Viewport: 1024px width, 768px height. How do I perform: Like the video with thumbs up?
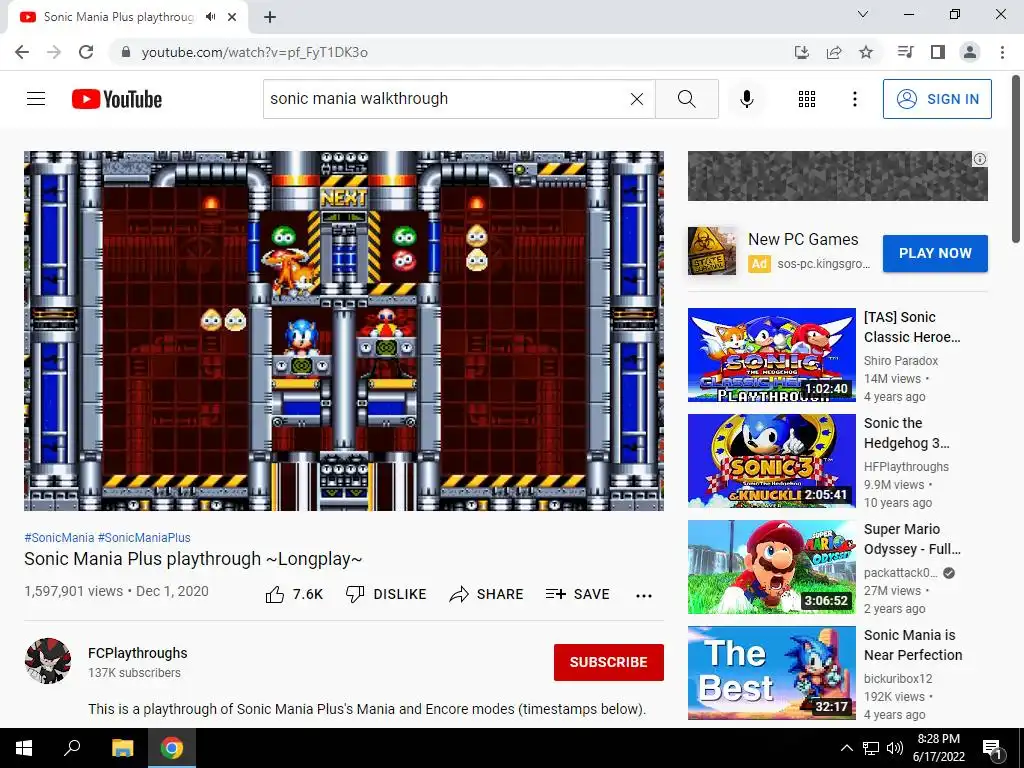click(x=294, y=594)
